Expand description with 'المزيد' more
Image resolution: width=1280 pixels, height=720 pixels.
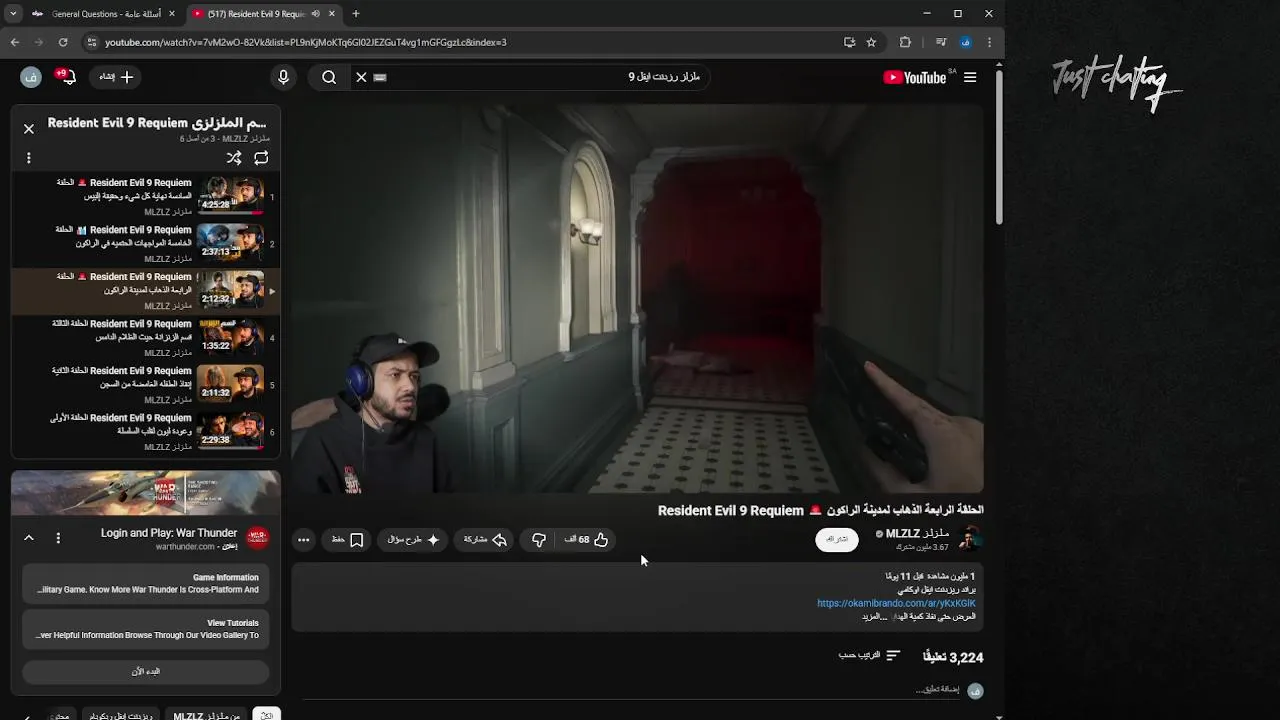pos(874,616)
